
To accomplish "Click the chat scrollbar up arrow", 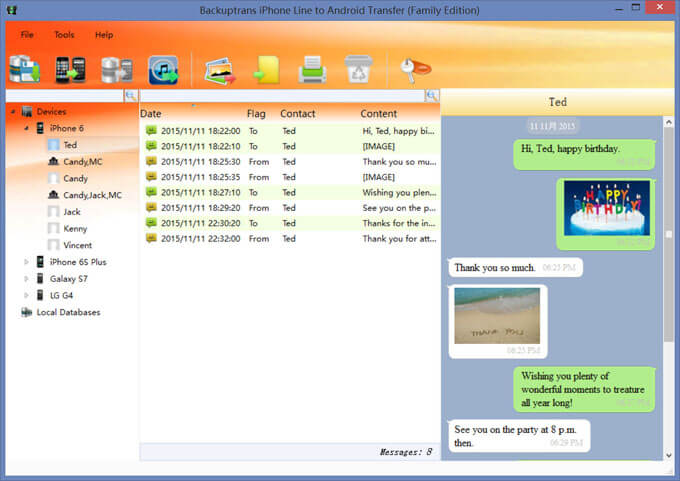I will (x=669, y=123).
